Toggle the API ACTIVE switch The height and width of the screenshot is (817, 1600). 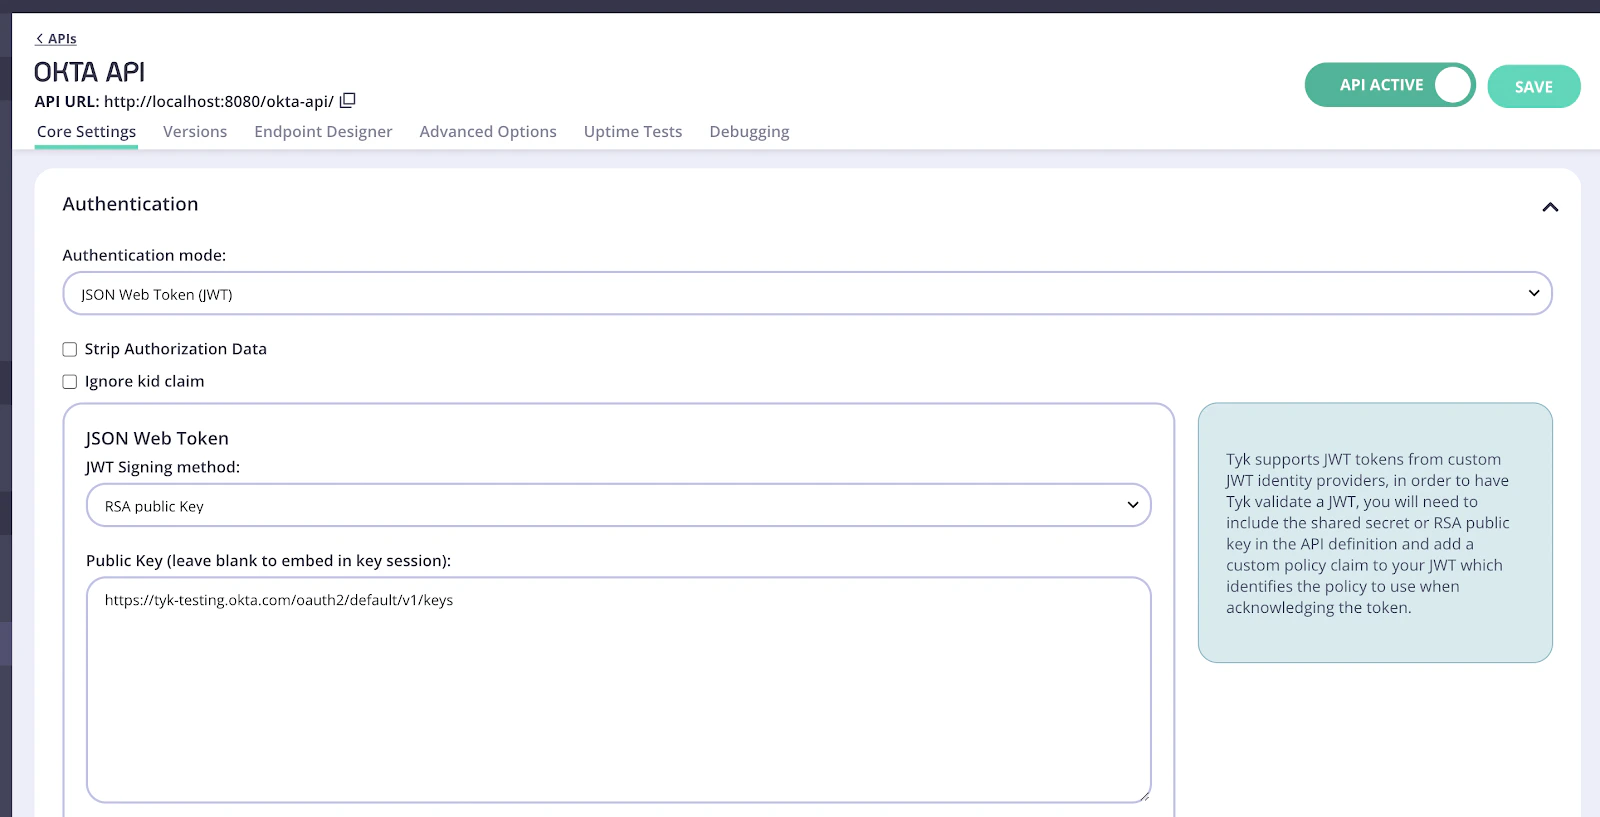click(x=1390, y=85)
